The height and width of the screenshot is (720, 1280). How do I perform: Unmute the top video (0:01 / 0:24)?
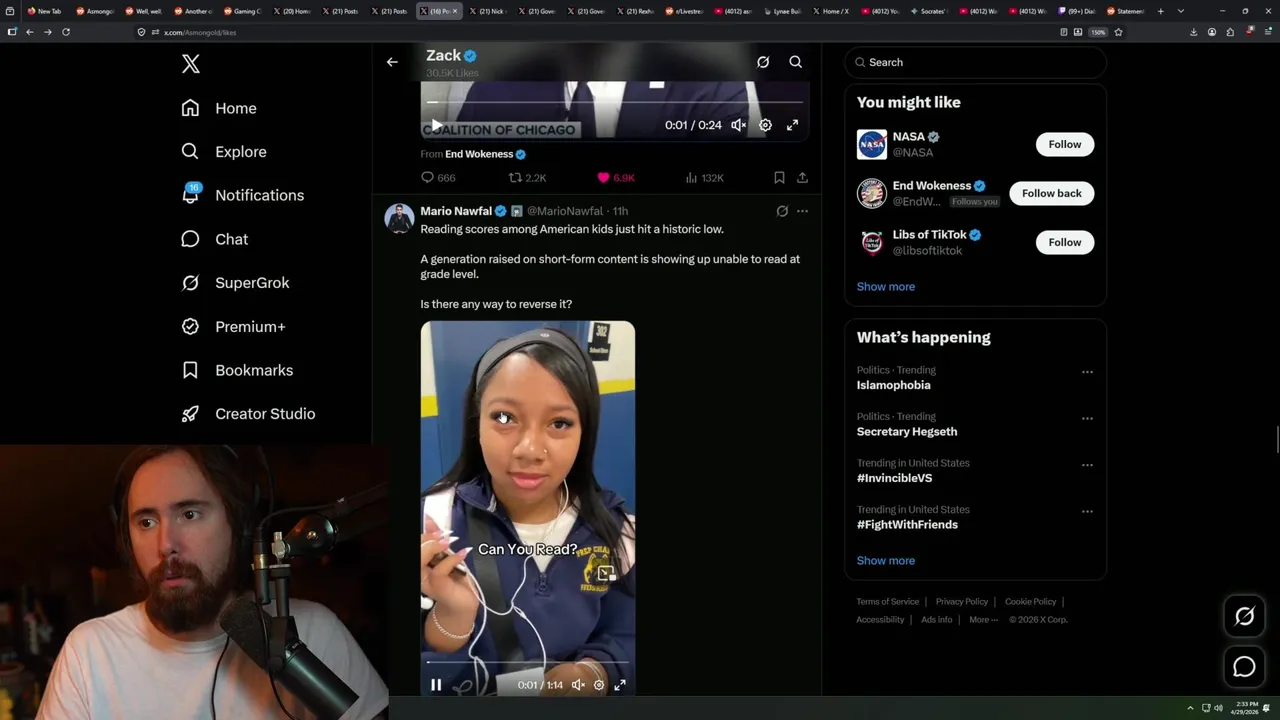(x=738, y=125)
